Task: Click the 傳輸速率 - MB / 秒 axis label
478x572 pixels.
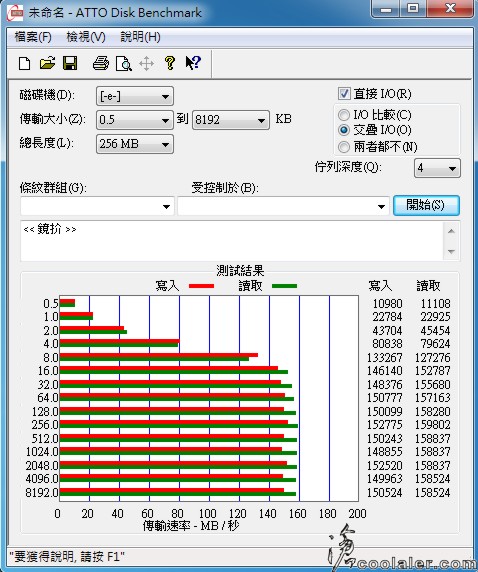Action: [191, 526]
